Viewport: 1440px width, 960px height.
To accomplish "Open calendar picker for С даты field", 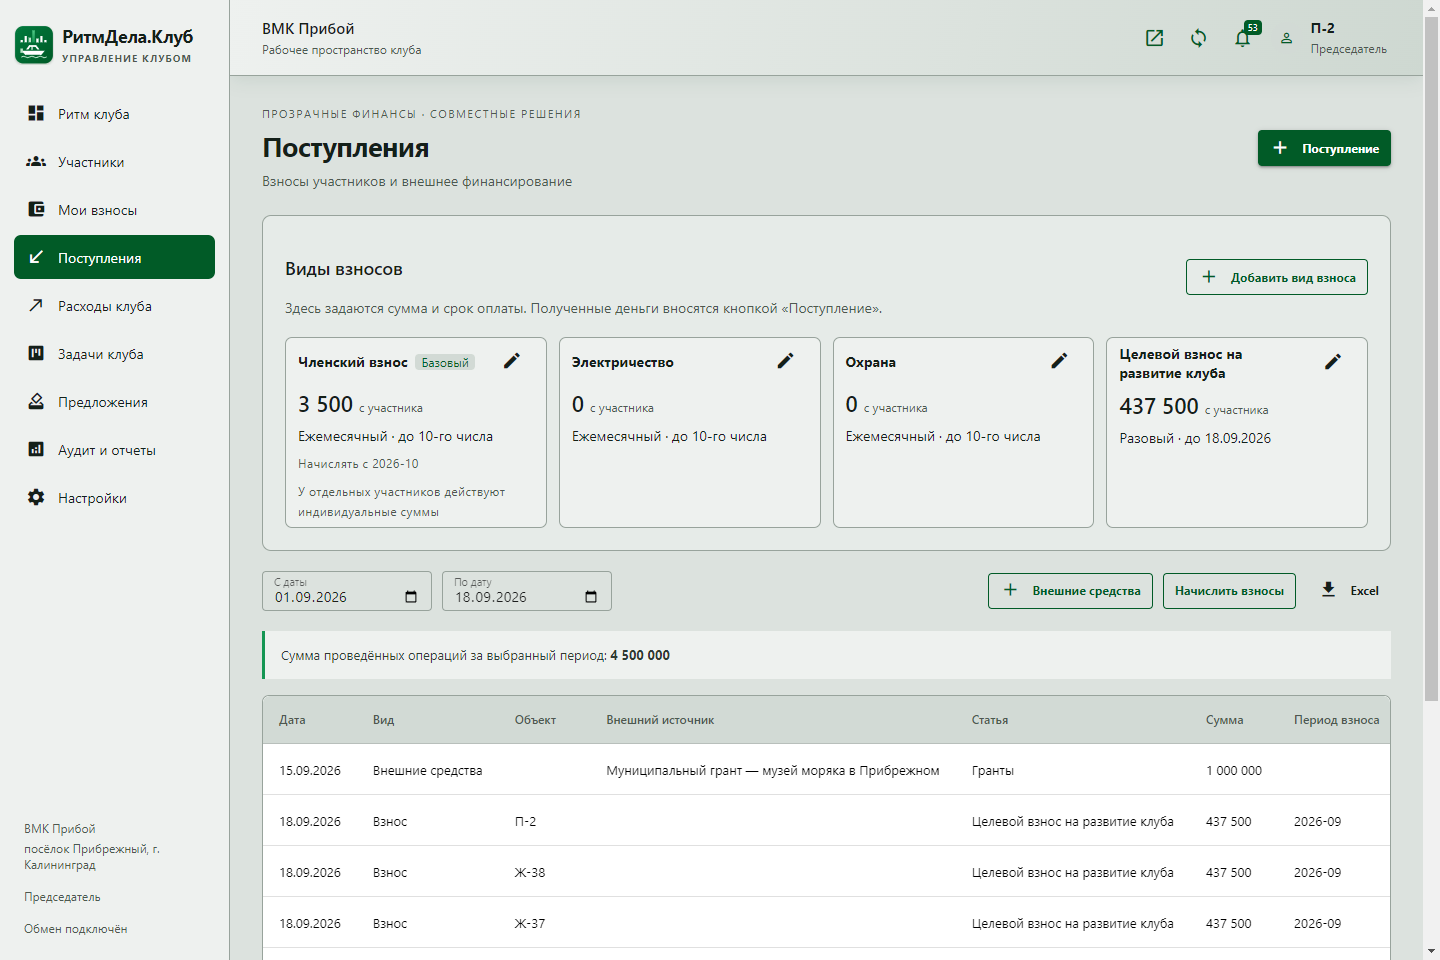I will coord(411,597).
